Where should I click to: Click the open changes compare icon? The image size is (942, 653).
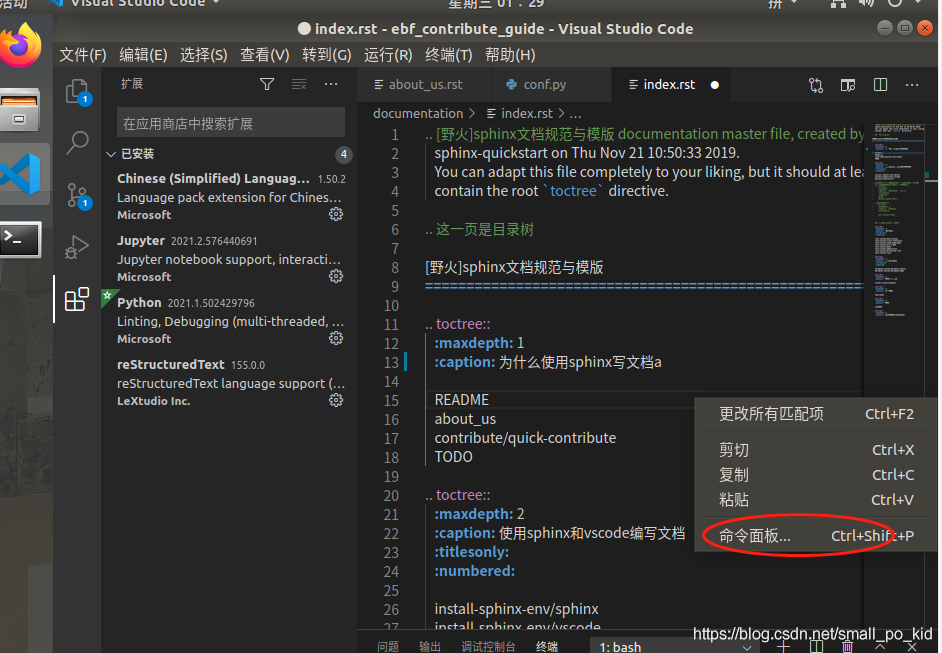(816, 85)
